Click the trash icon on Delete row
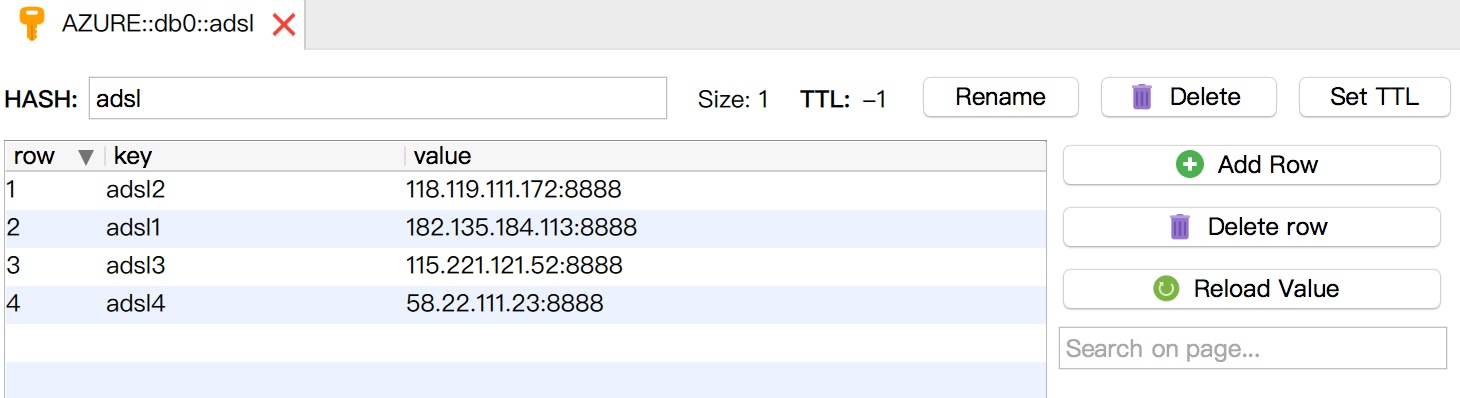 click(1180, 227)
